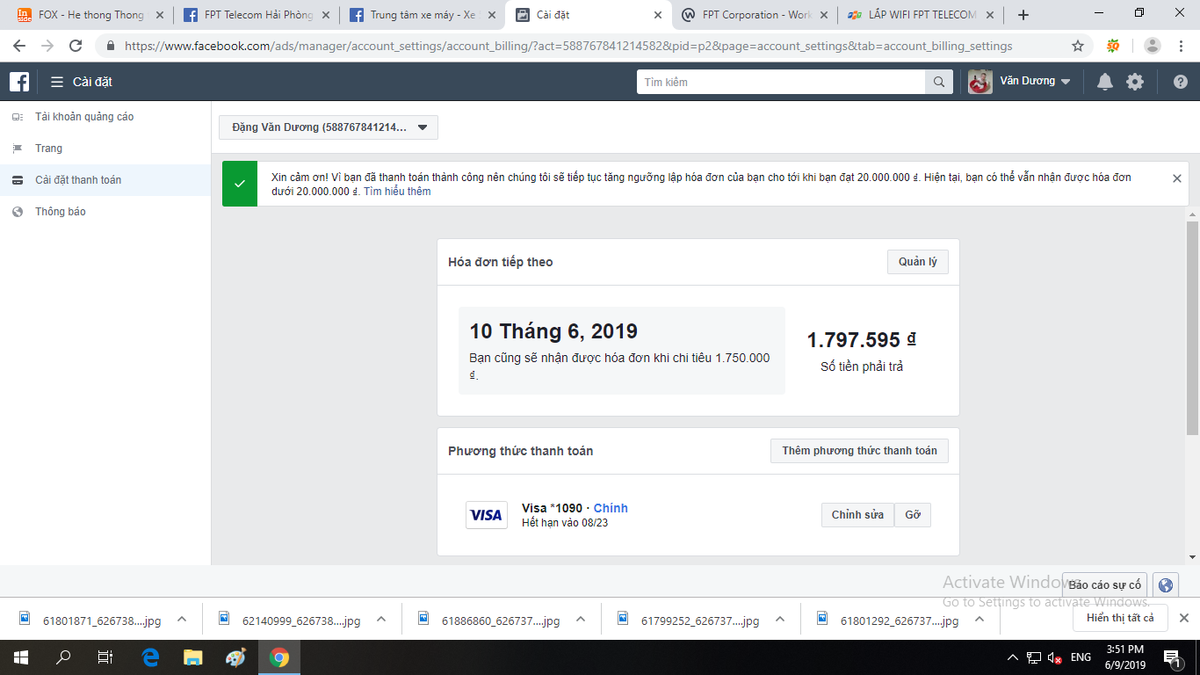Click the Facebook logo in the header
The image size is (1200, 675).
(19, 82)
